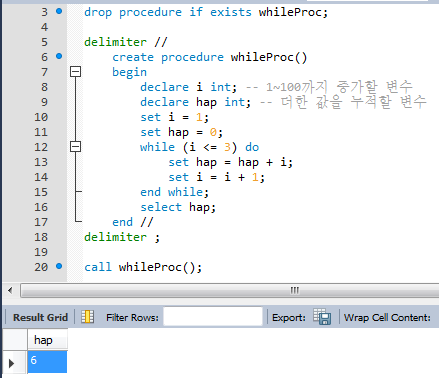Collapse the begin block fold marker

point(76,72)
